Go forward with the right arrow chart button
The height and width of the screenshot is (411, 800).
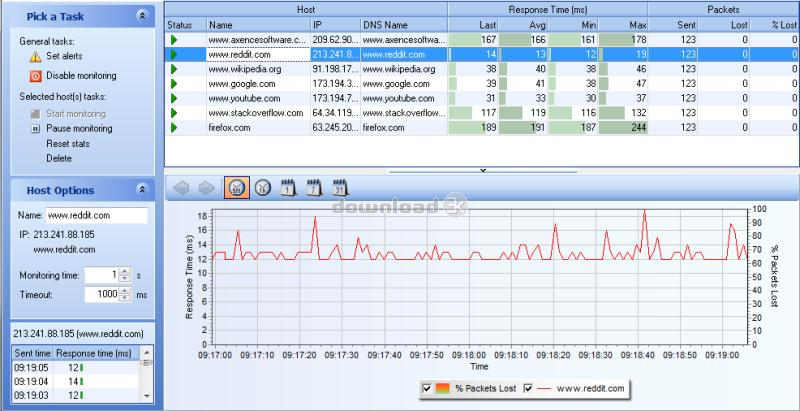coord(206,188)
